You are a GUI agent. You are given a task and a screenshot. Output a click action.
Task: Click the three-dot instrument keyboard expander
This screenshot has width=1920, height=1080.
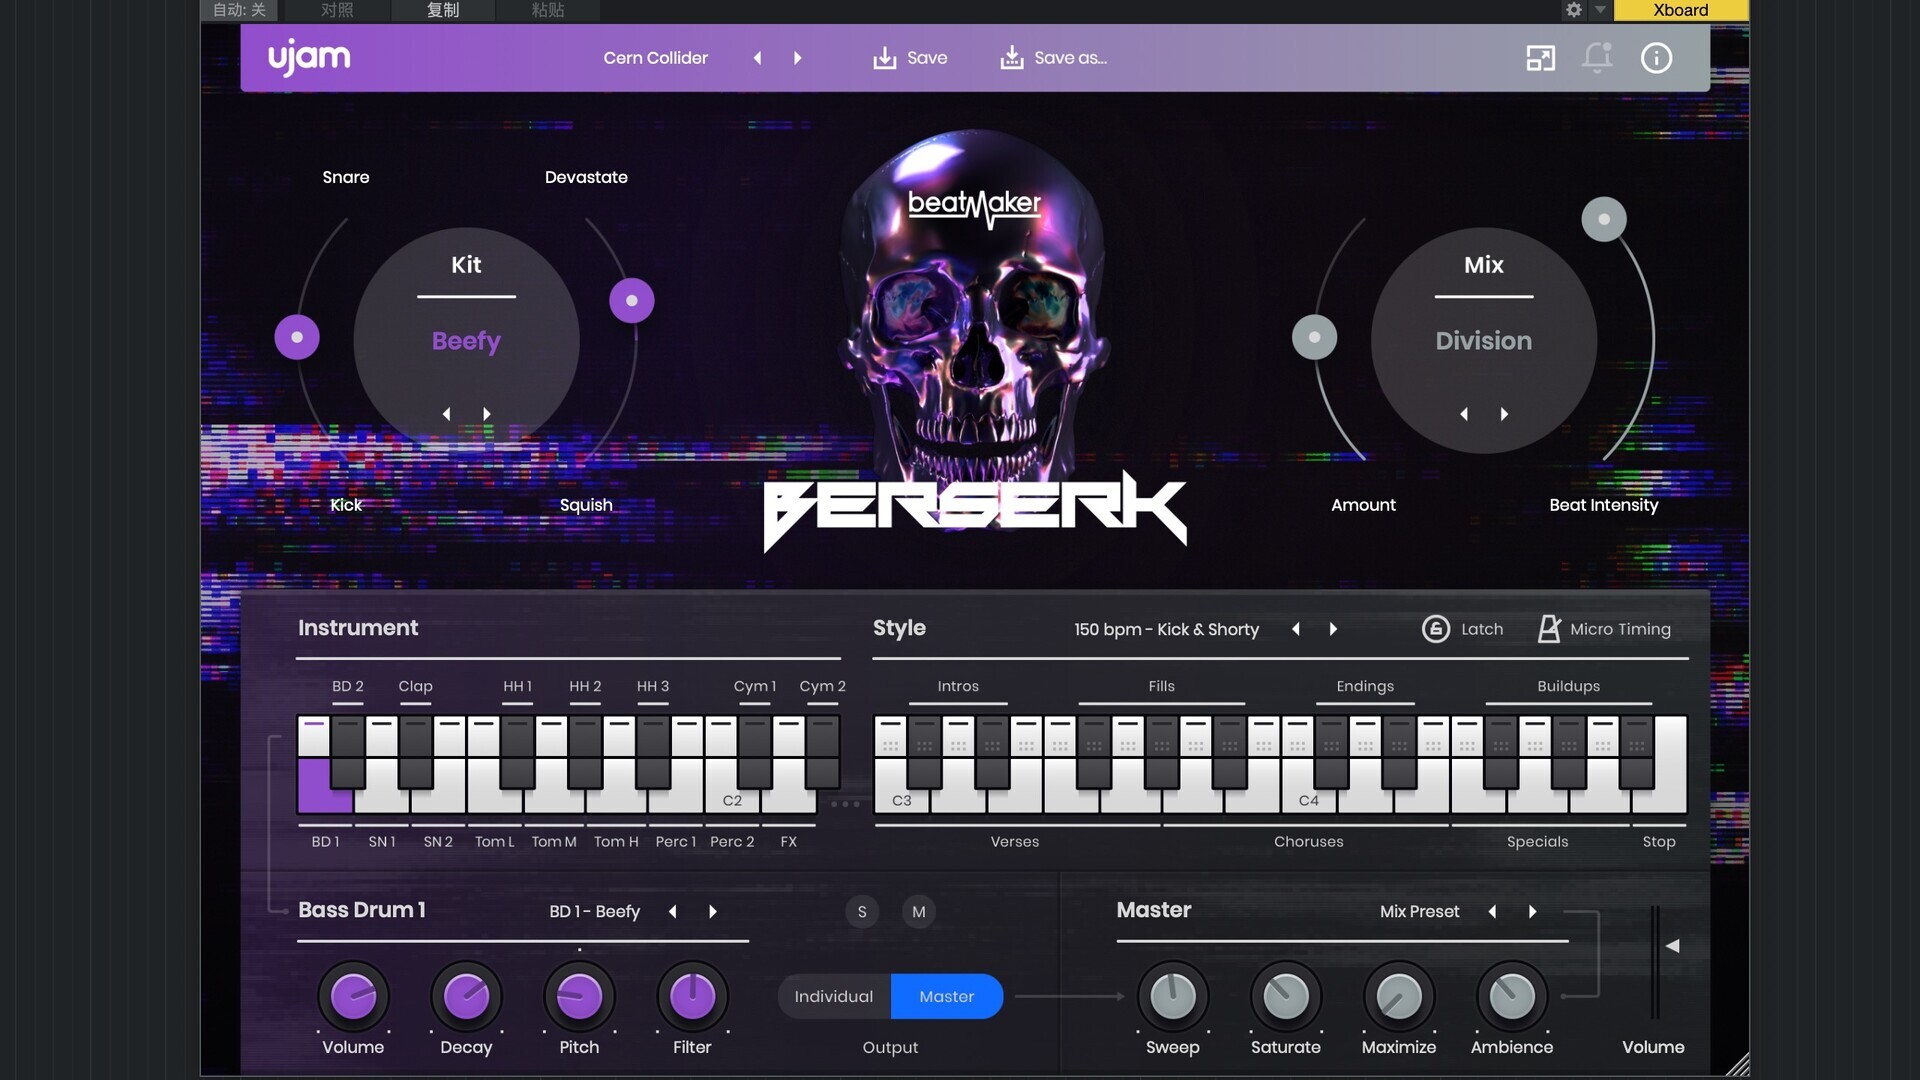pyautogui.click(x=845, y=804)
